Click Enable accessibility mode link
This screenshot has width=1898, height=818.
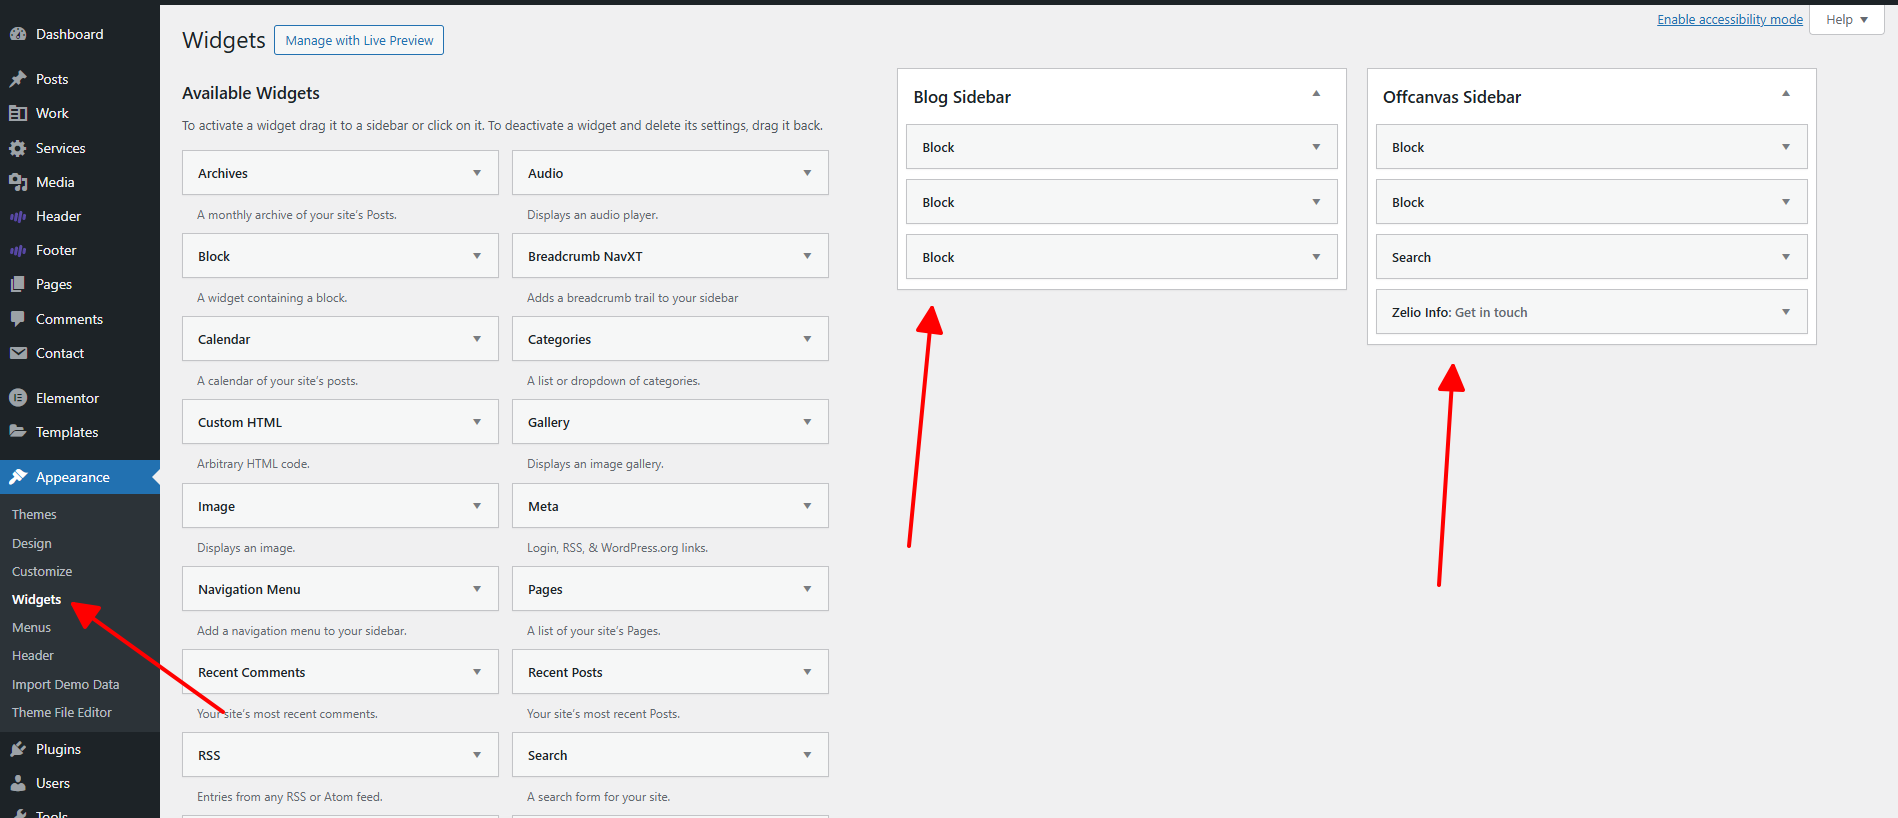click(1730, 19)
